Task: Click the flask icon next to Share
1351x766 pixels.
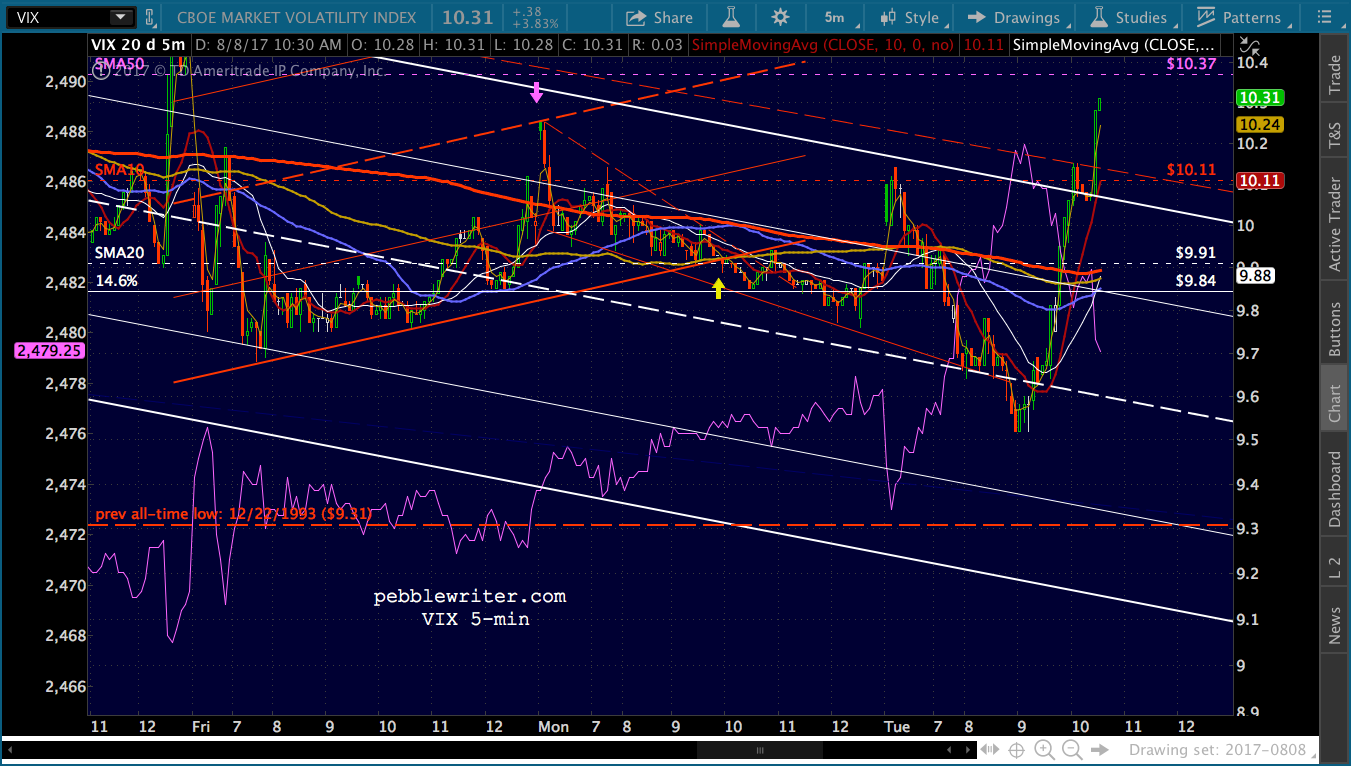Action: (731, 17)
